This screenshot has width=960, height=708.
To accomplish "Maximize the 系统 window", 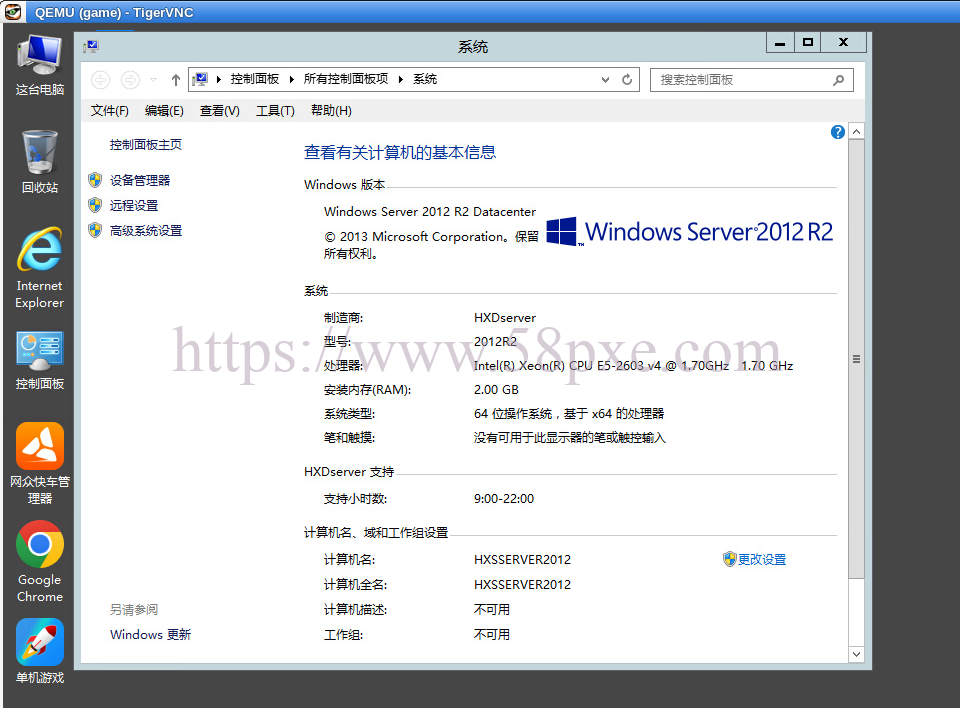I will pyautogui.click(x=808, y=43).
